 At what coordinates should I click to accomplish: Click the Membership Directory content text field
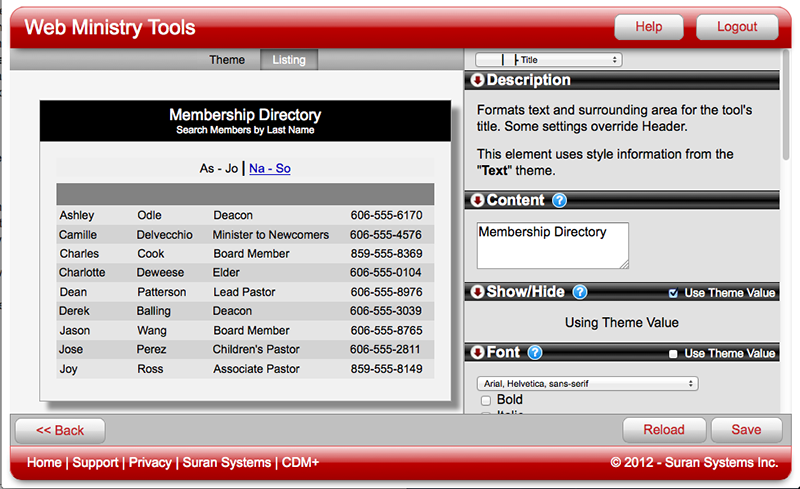point(552,245)
